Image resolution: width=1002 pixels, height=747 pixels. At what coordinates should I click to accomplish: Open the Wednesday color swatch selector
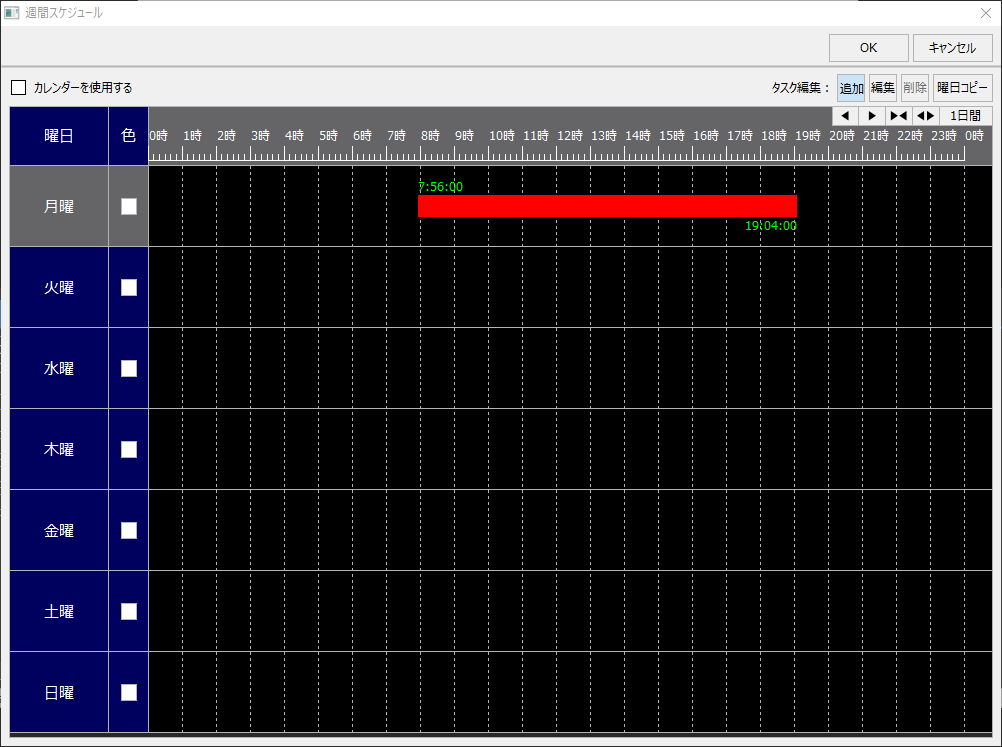[128, 368]
